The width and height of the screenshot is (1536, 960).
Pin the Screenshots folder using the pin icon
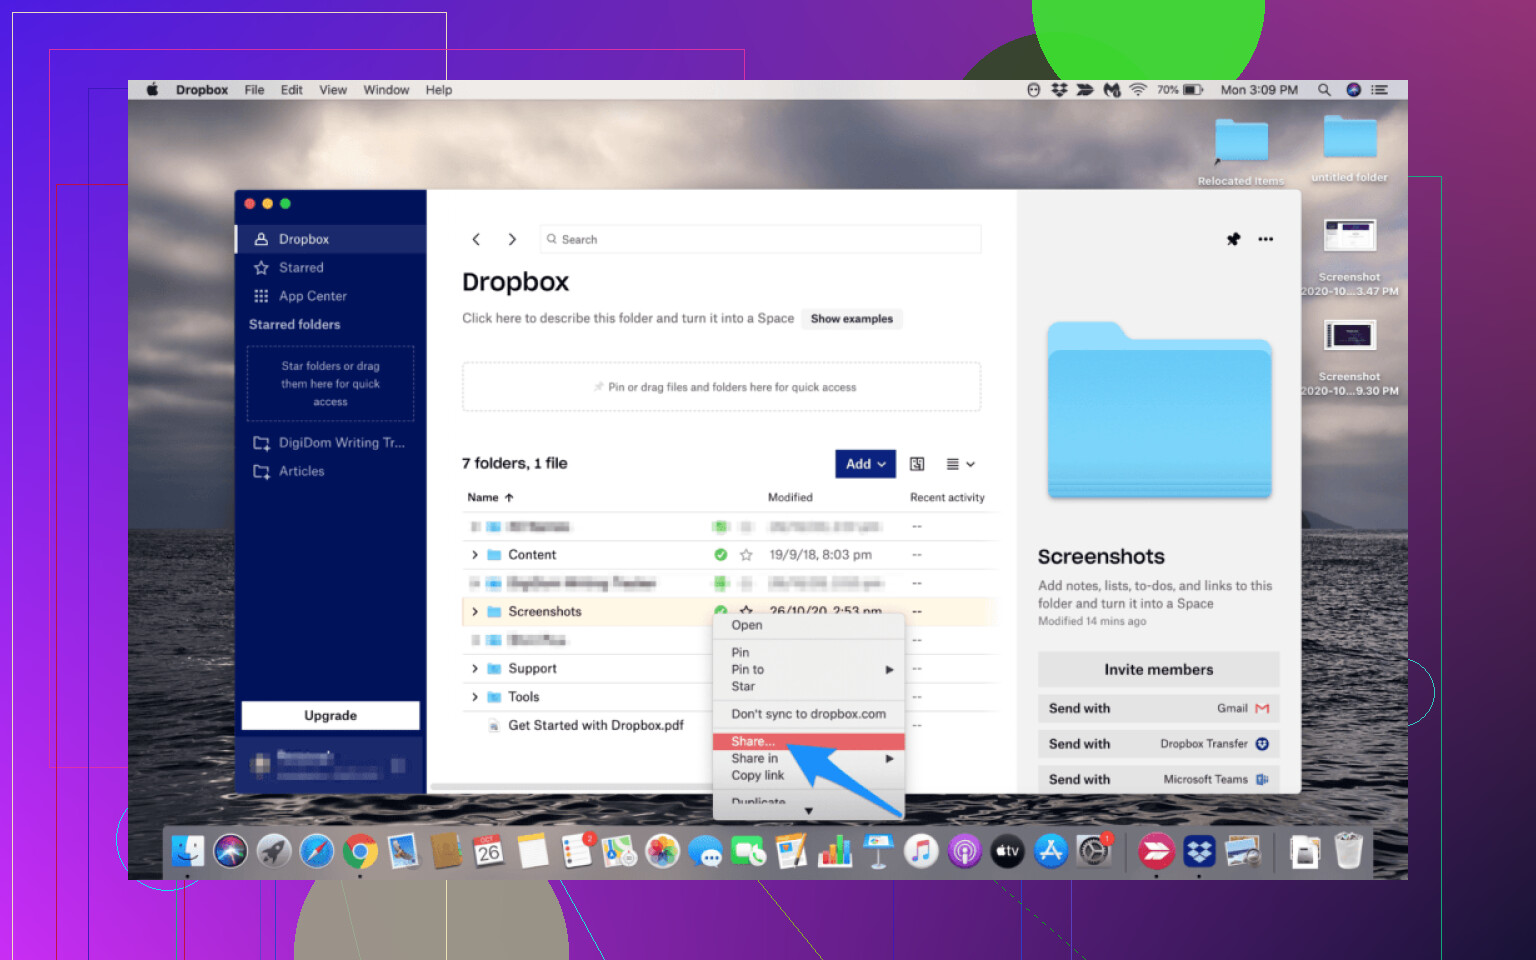click(x=1233, y=239)
